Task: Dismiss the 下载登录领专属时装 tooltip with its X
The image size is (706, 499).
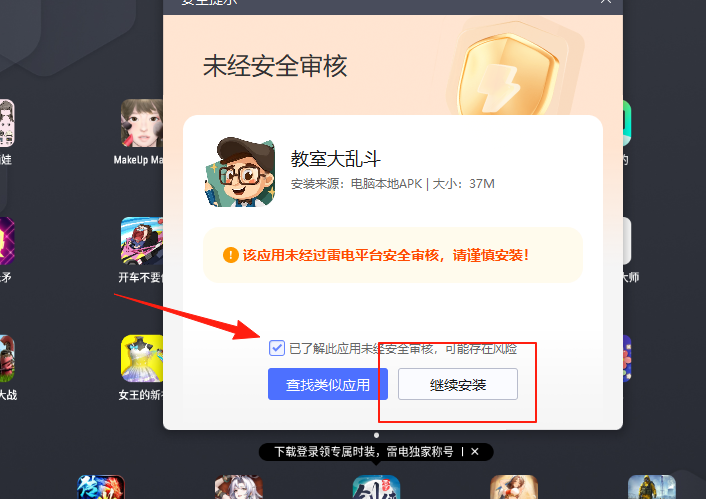Action: (x=475, y=451)
